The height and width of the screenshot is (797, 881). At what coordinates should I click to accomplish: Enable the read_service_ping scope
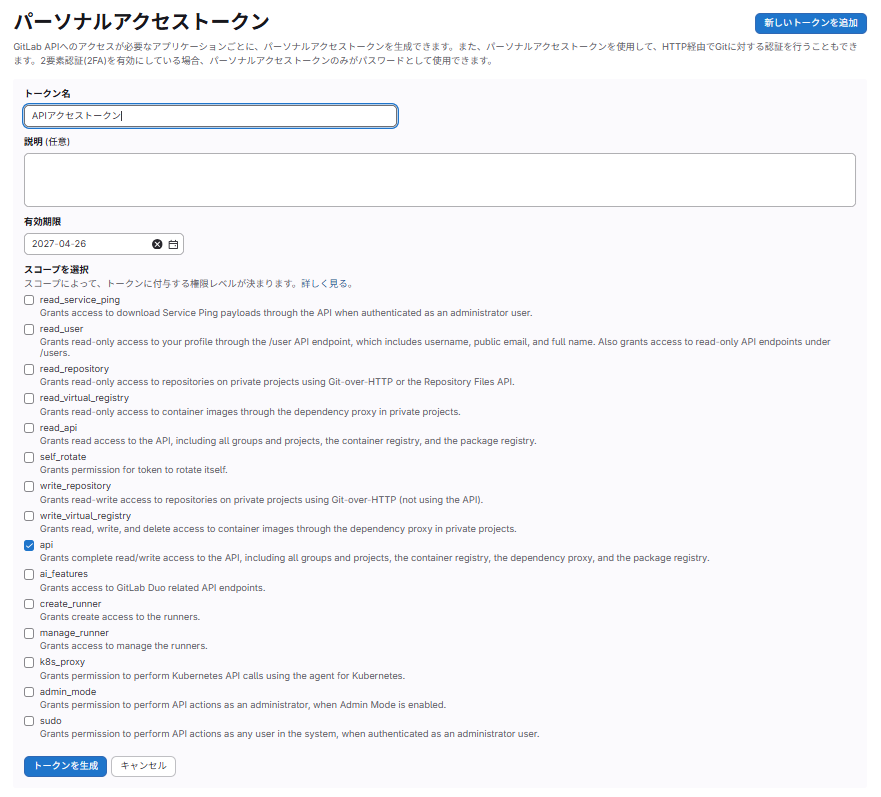click(x=29, y=299)
